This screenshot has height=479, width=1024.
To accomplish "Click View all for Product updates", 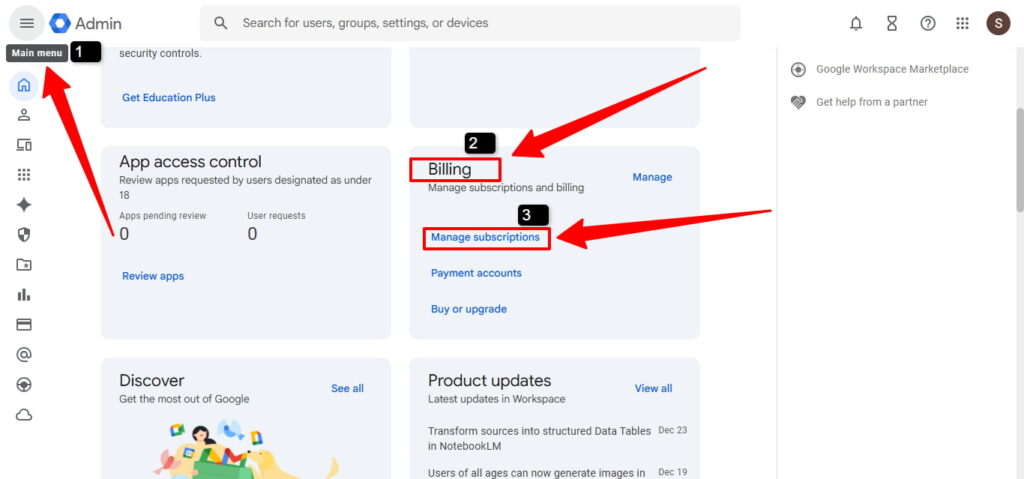I will [653, 388].
